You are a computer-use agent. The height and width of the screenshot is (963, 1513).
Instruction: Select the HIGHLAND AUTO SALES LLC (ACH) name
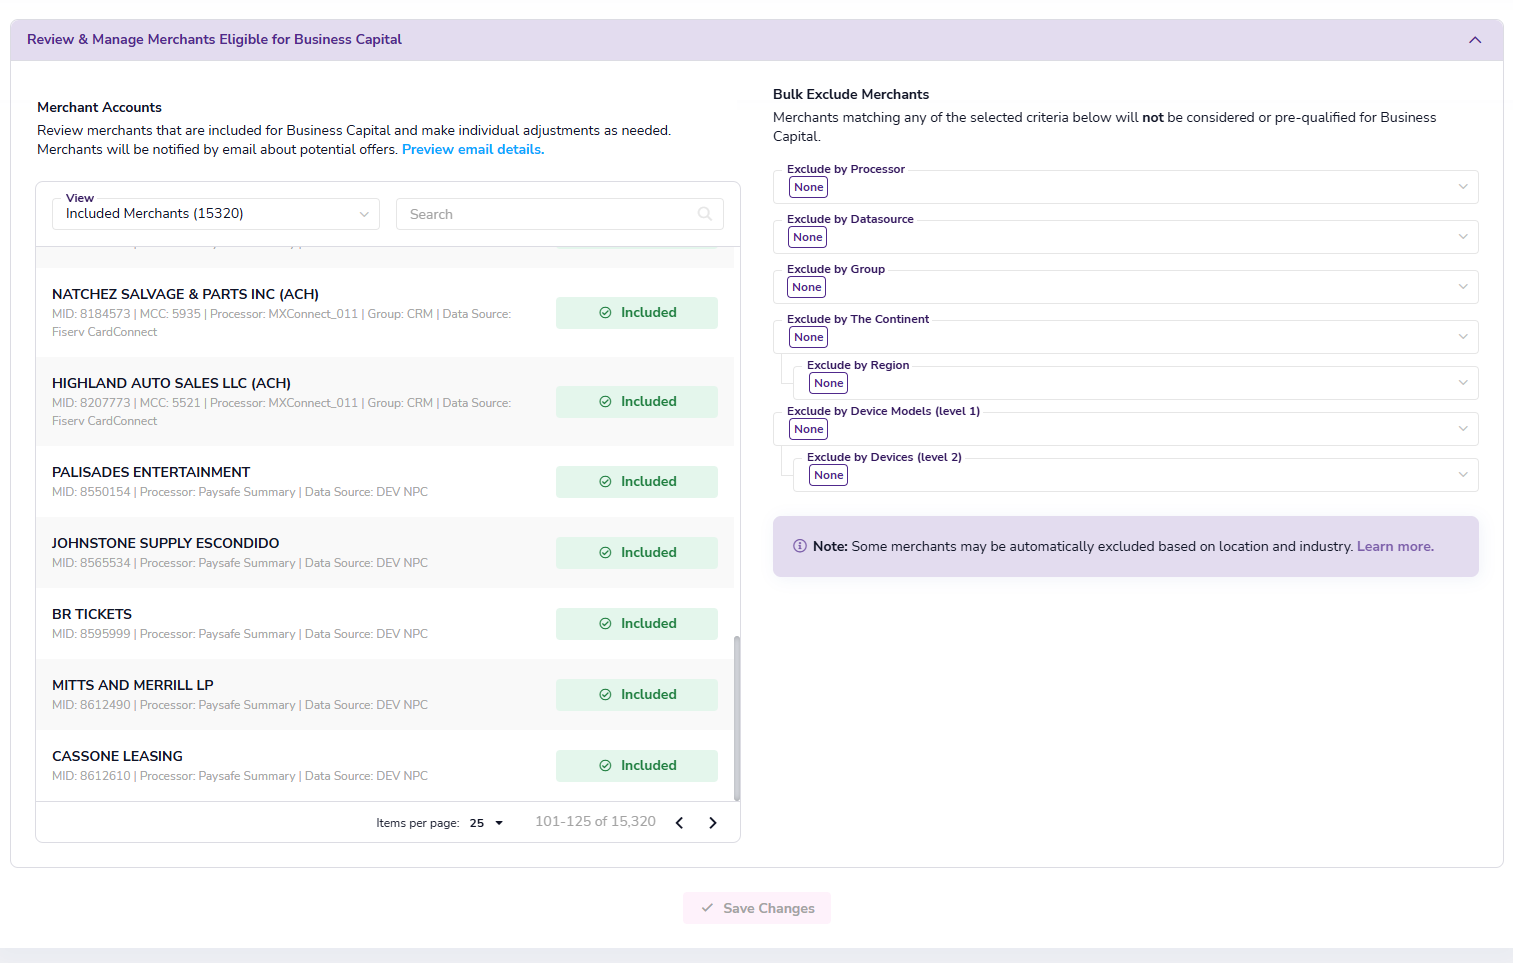[171, 383]
